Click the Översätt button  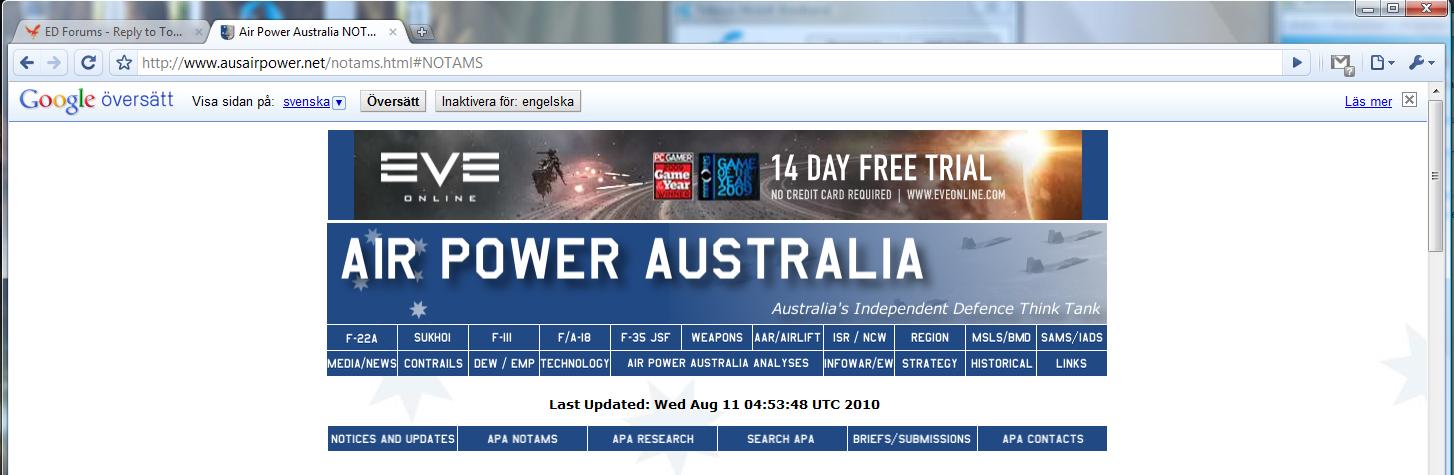[x=393, y=102]
